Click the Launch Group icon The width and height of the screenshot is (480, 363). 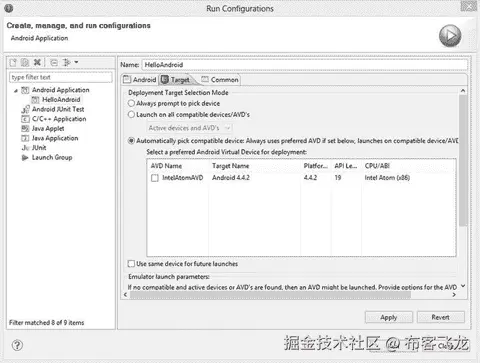(25, 157)
